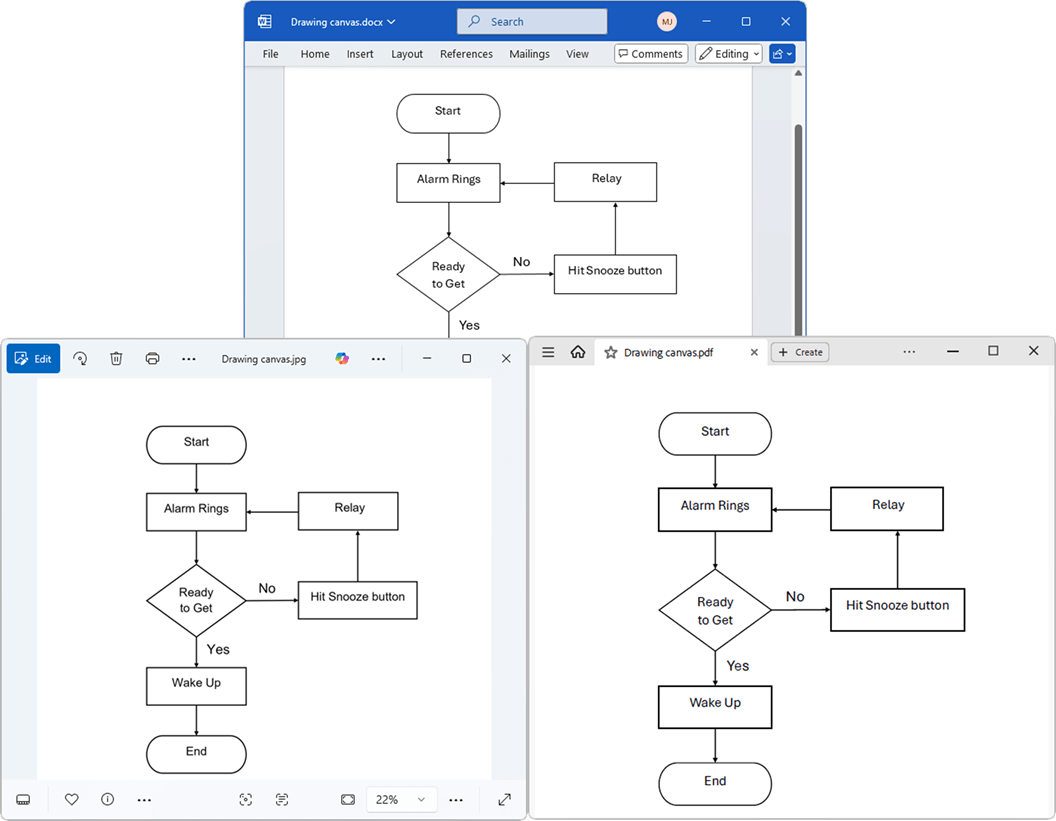Viewport: 1056px width, 821px height.
Task: Toggle the filmstrip view icon
Action: 23,799
